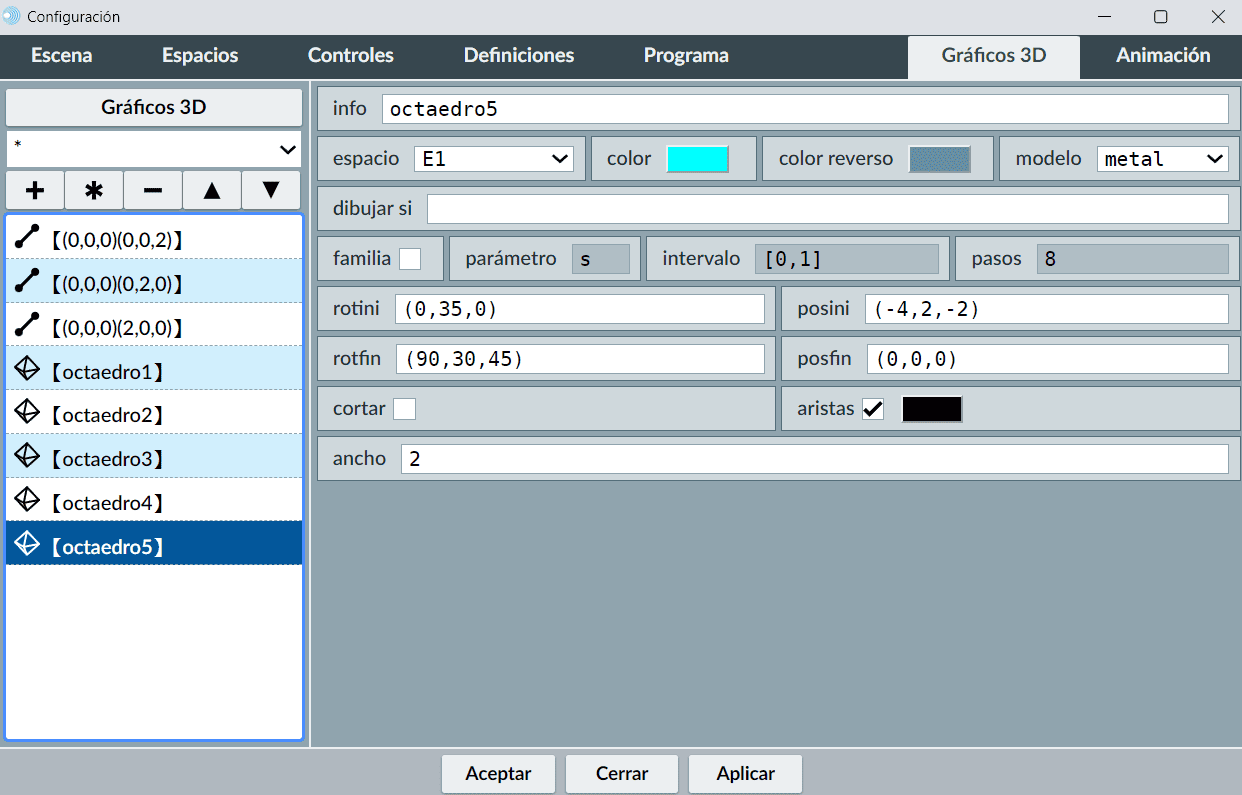This screenshot has width=1242, height=795.
Task: Move item up with up arrow
Action: point(212,190)
